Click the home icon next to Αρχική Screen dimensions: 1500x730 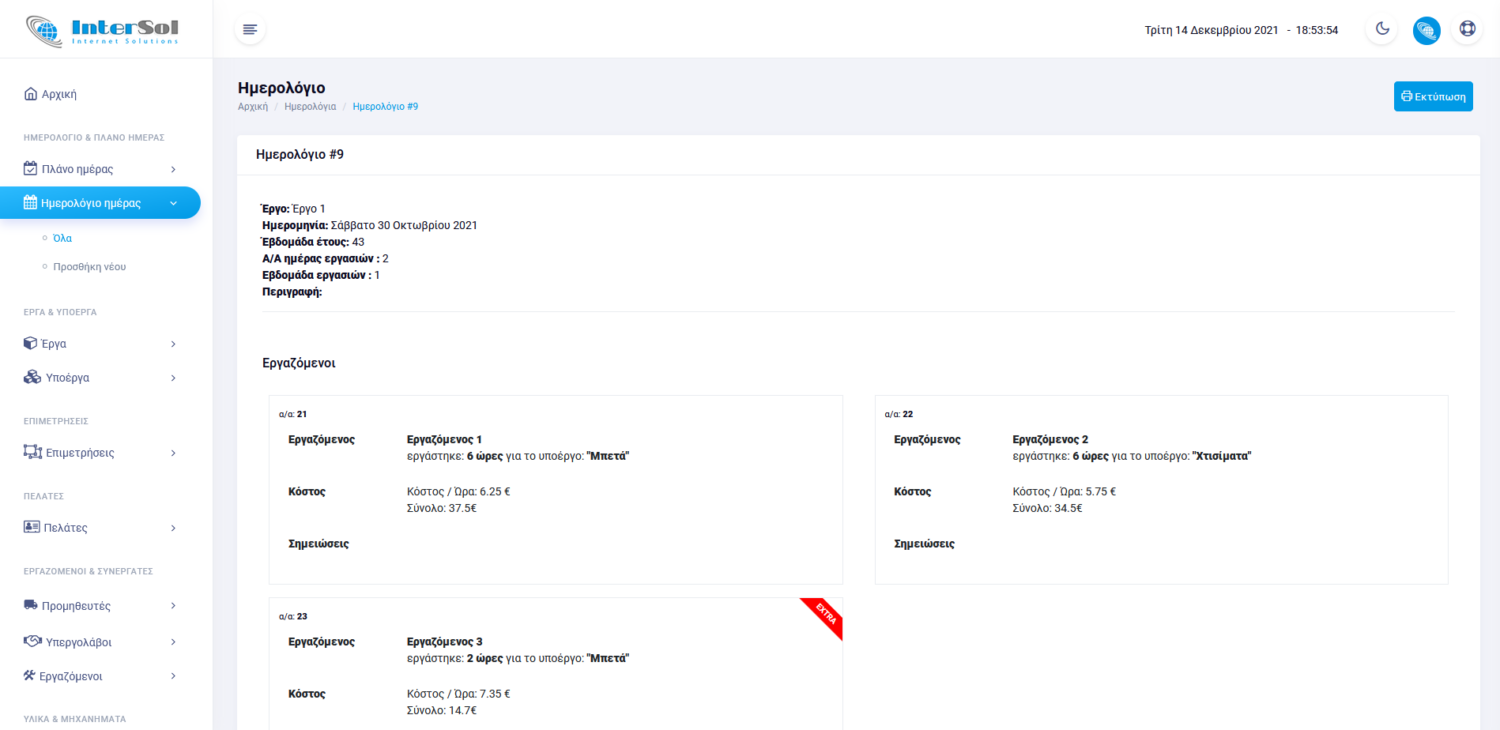[30, 94]
